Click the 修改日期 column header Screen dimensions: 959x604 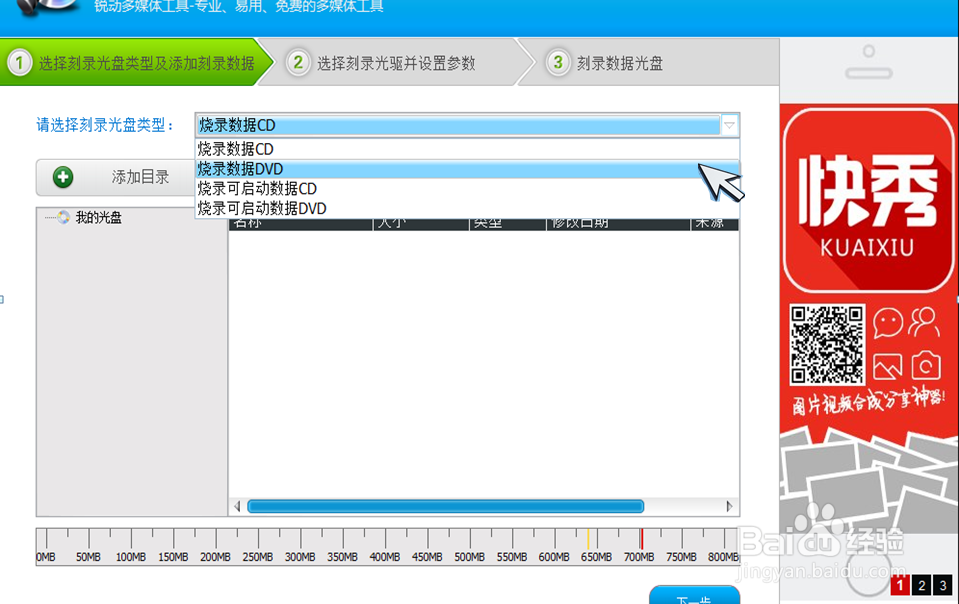(618, 224)
